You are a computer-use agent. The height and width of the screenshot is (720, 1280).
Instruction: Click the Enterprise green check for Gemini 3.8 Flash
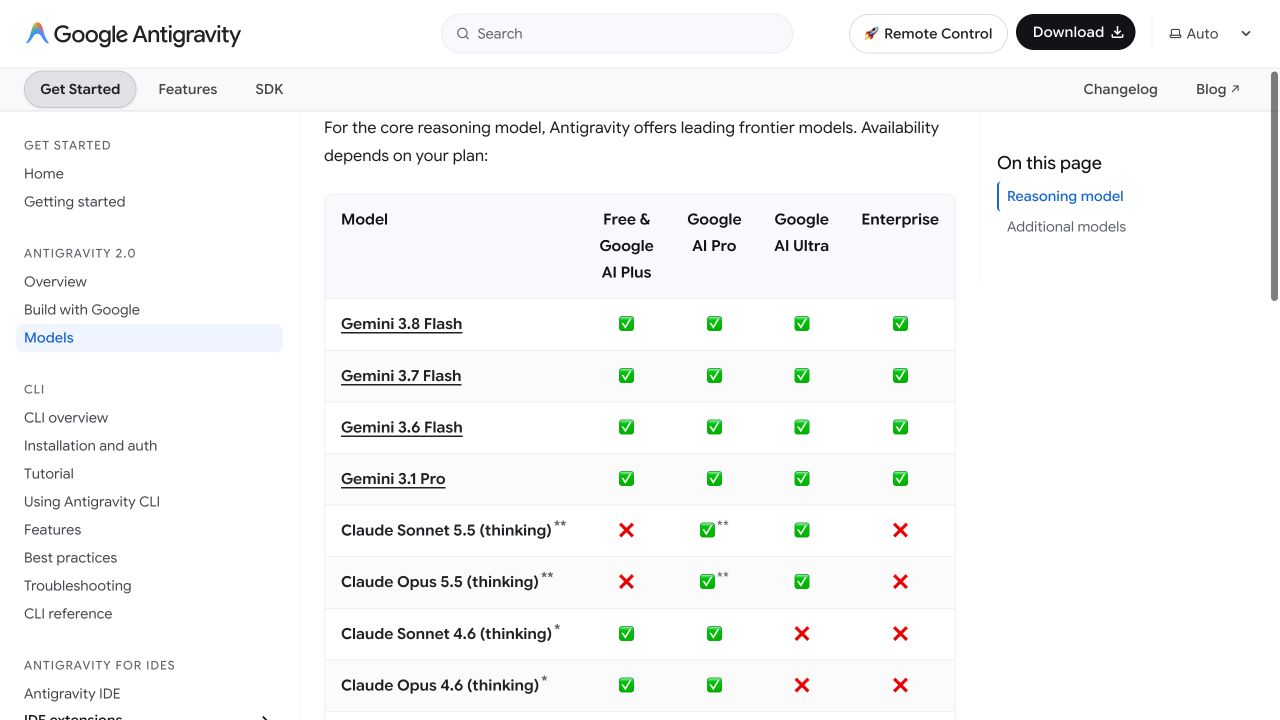pos(900,324)
